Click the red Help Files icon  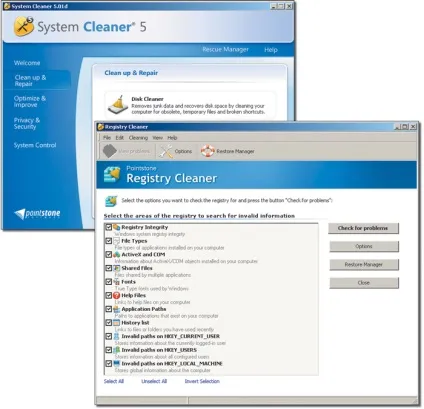pyautogui.click(x=116, y=295)
